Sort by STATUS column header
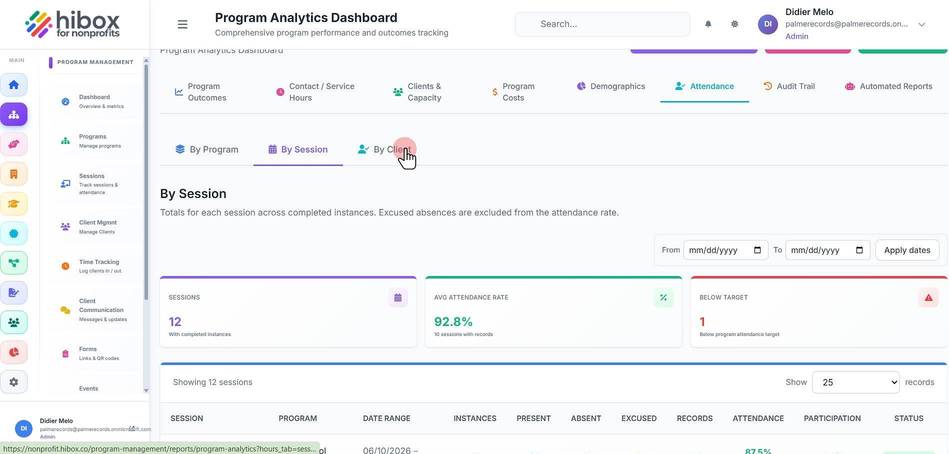The image size is (949, 454). point(908,418)
